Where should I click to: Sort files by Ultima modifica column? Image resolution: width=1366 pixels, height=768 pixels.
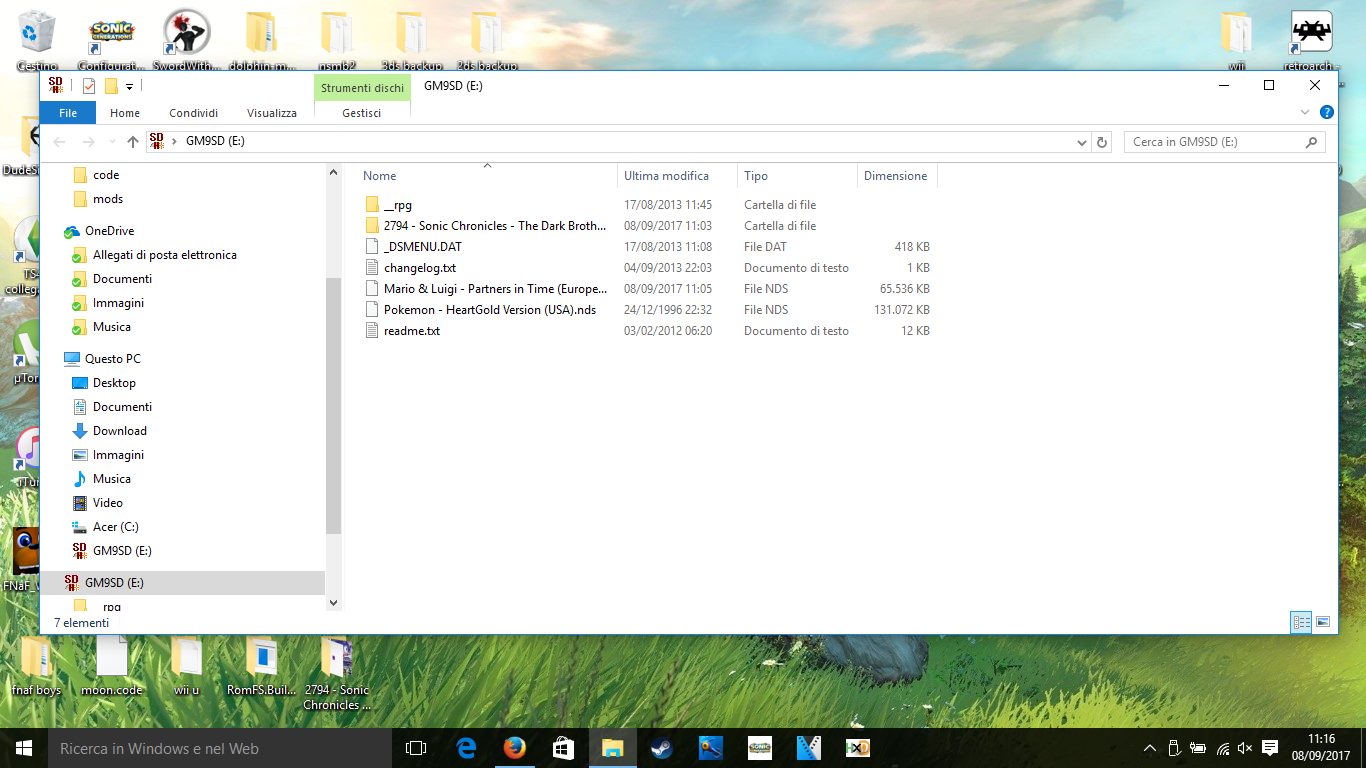click(678, 176)
